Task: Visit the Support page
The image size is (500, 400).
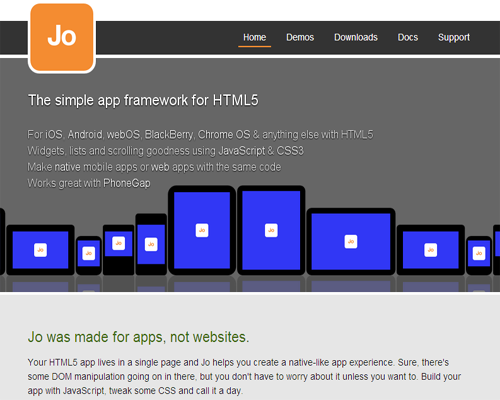Action: 454,37
